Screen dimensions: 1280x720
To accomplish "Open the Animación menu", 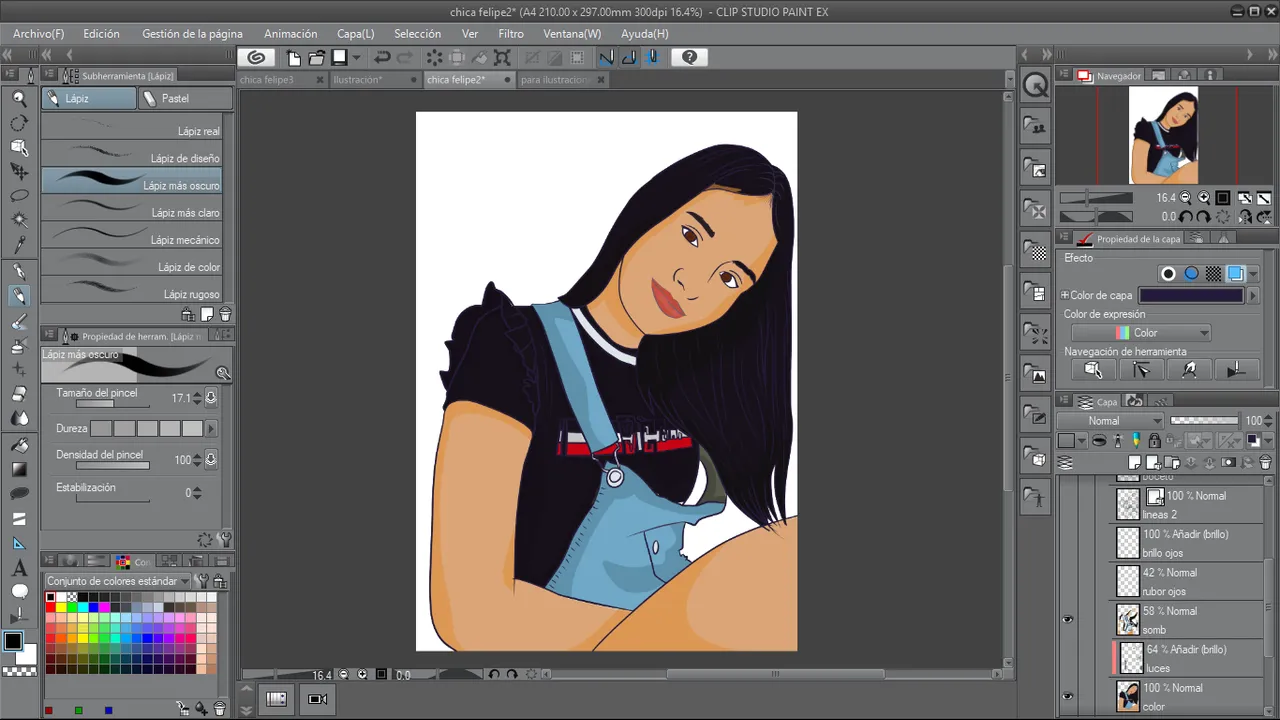I will [290, 33].
